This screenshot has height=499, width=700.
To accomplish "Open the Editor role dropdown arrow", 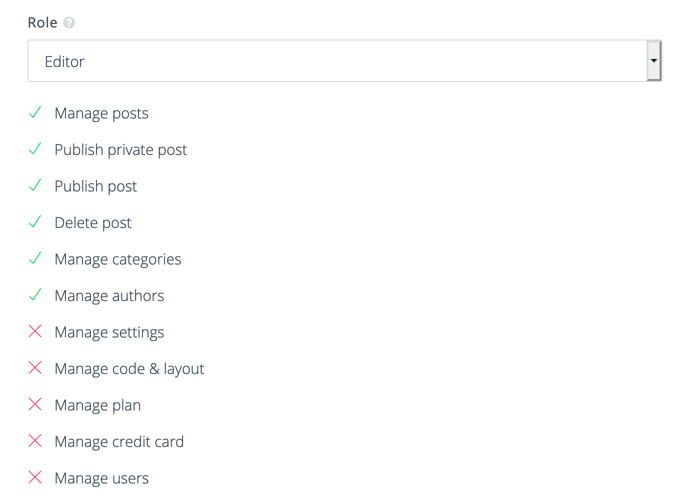I will (x=654, y=61).
